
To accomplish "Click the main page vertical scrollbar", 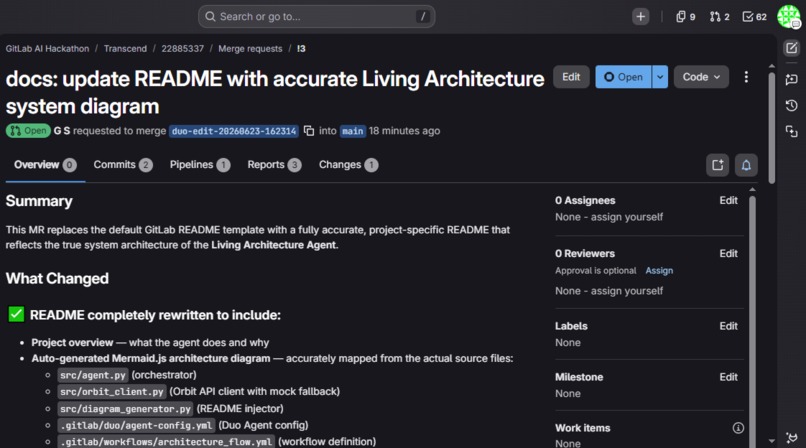I will 772,128.
